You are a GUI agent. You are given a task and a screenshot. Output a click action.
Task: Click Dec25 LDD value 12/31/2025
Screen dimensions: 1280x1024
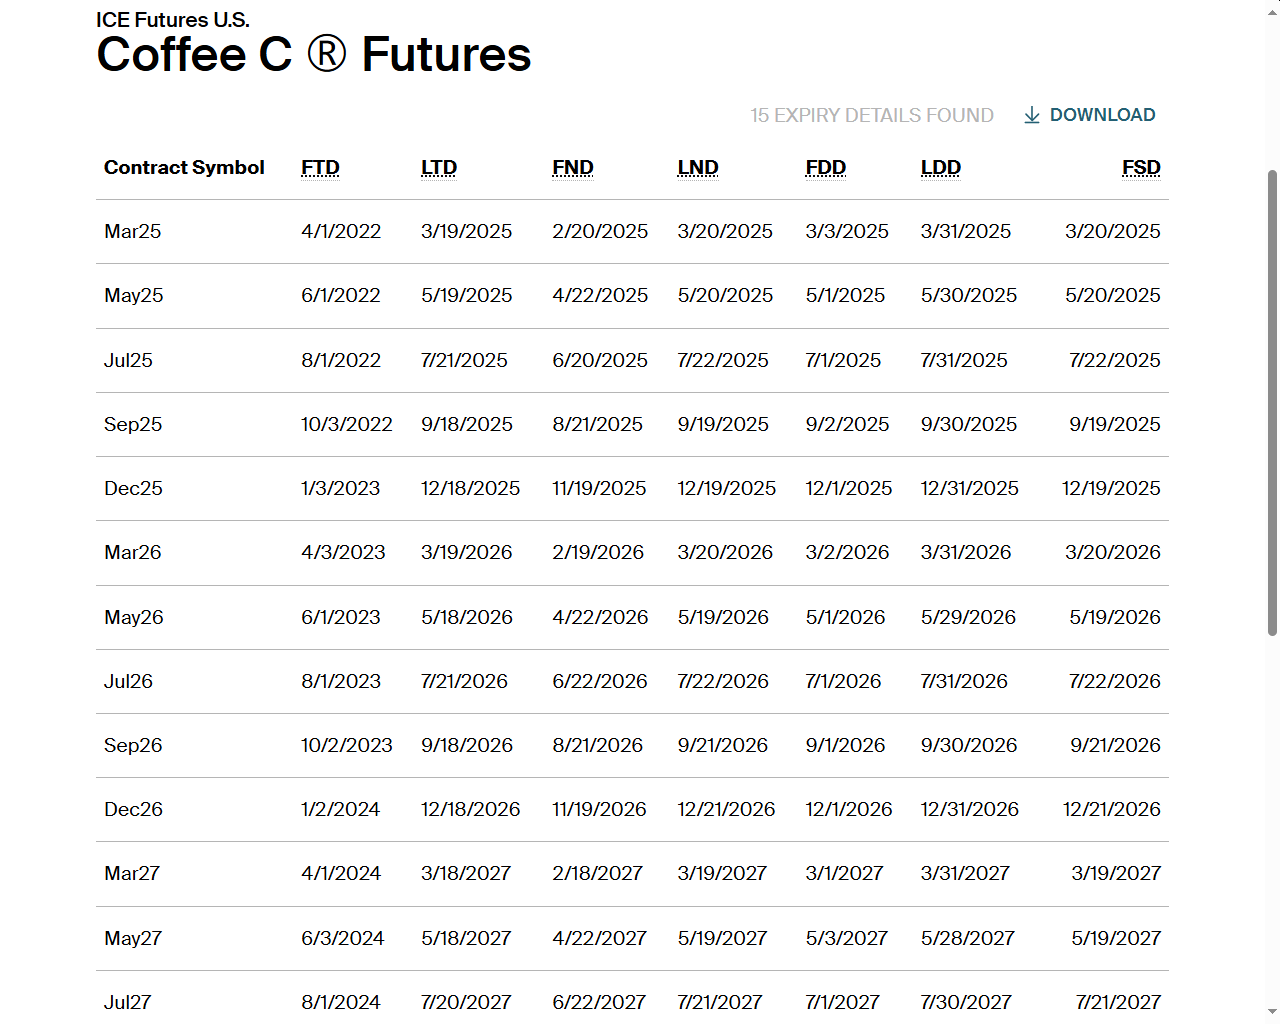pos(970,488)
